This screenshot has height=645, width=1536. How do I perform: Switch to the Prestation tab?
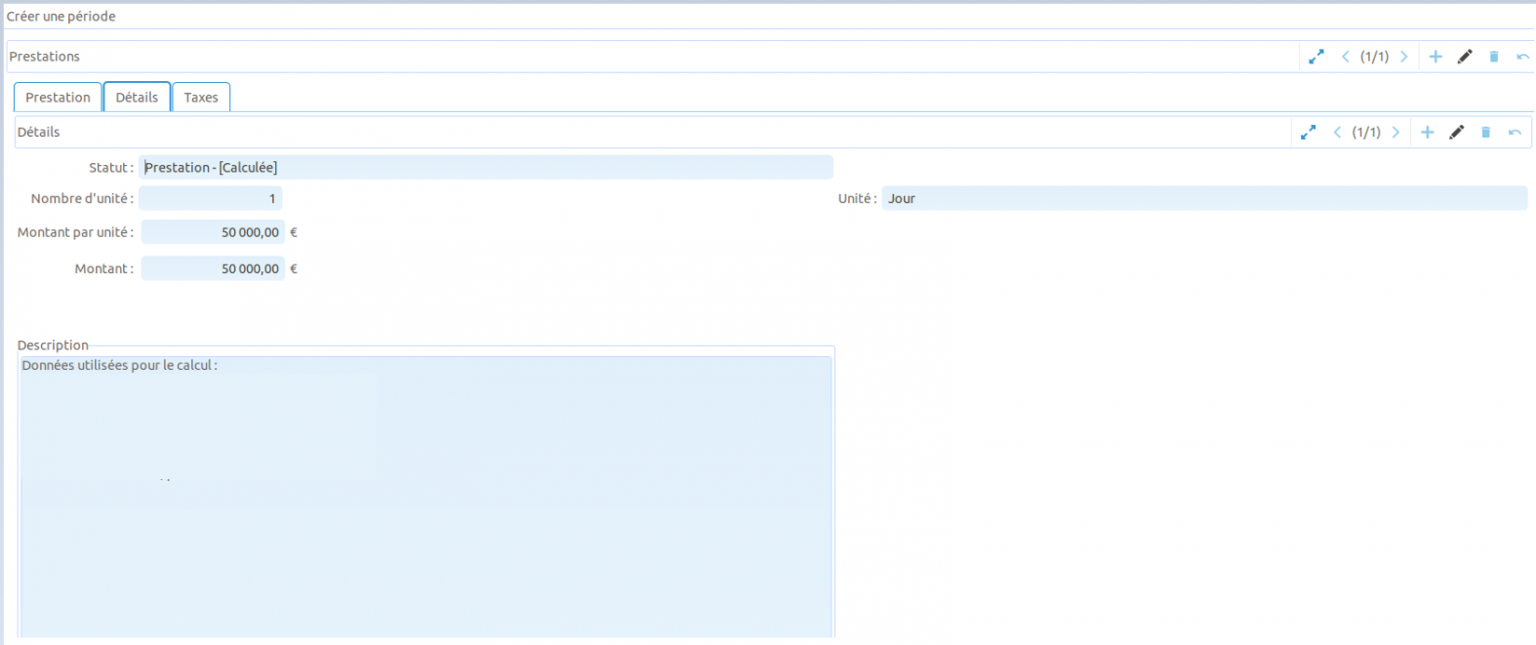58,97
